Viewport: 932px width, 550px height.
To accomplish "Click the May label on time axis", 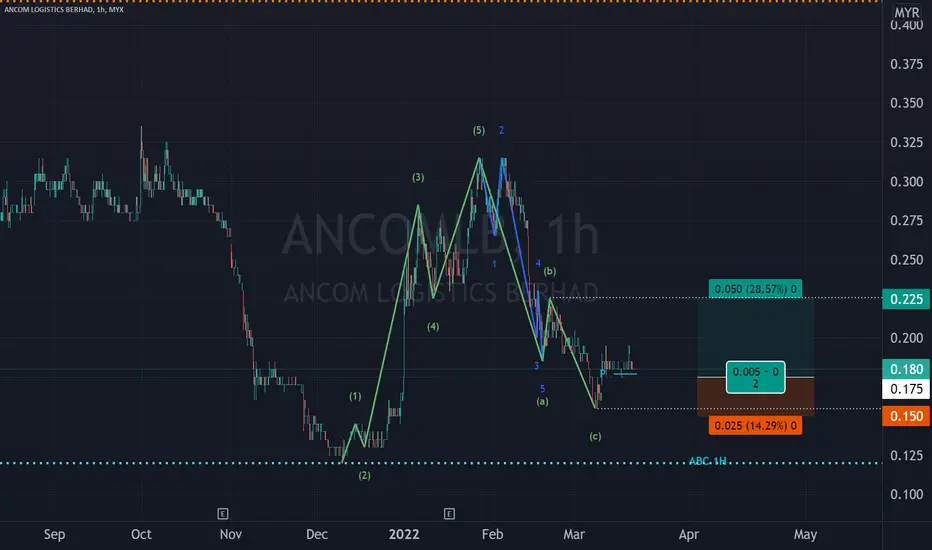I will coord(805,534).
